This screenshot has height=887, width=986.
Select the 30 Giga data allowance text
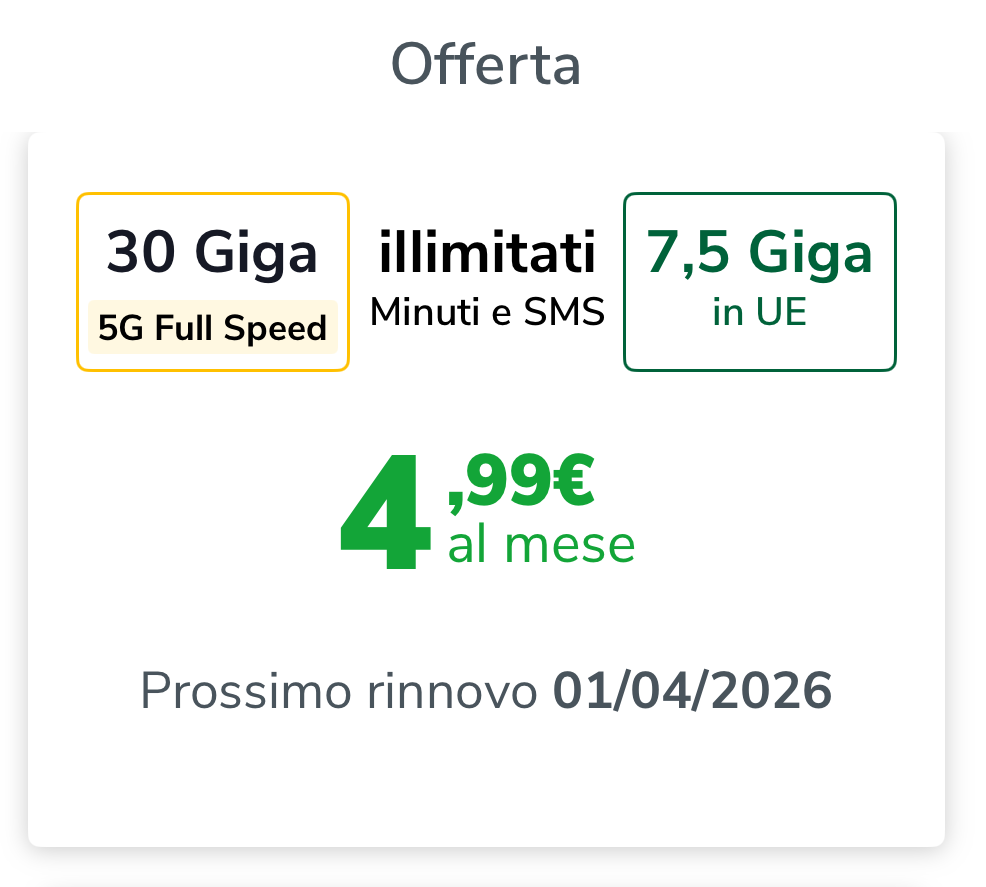pyautogui.click(x=212, y=252)
